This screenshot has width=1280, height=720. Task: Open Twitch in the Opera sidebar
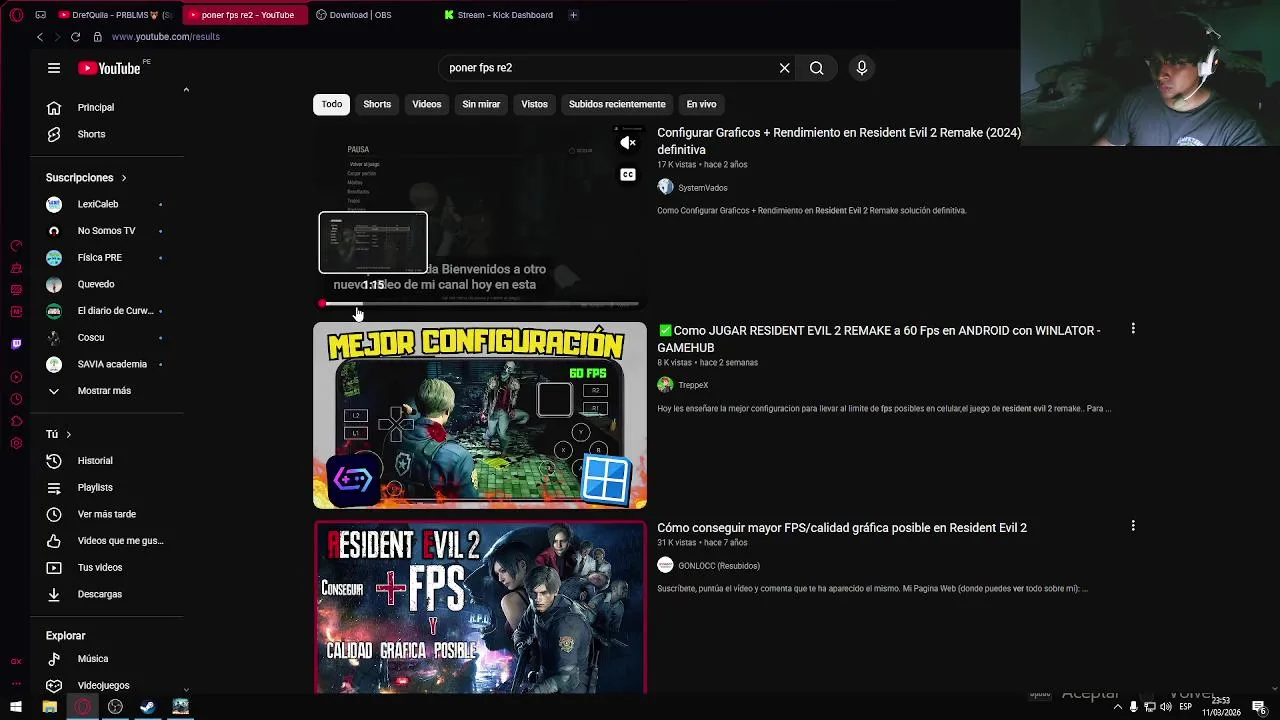16,344
